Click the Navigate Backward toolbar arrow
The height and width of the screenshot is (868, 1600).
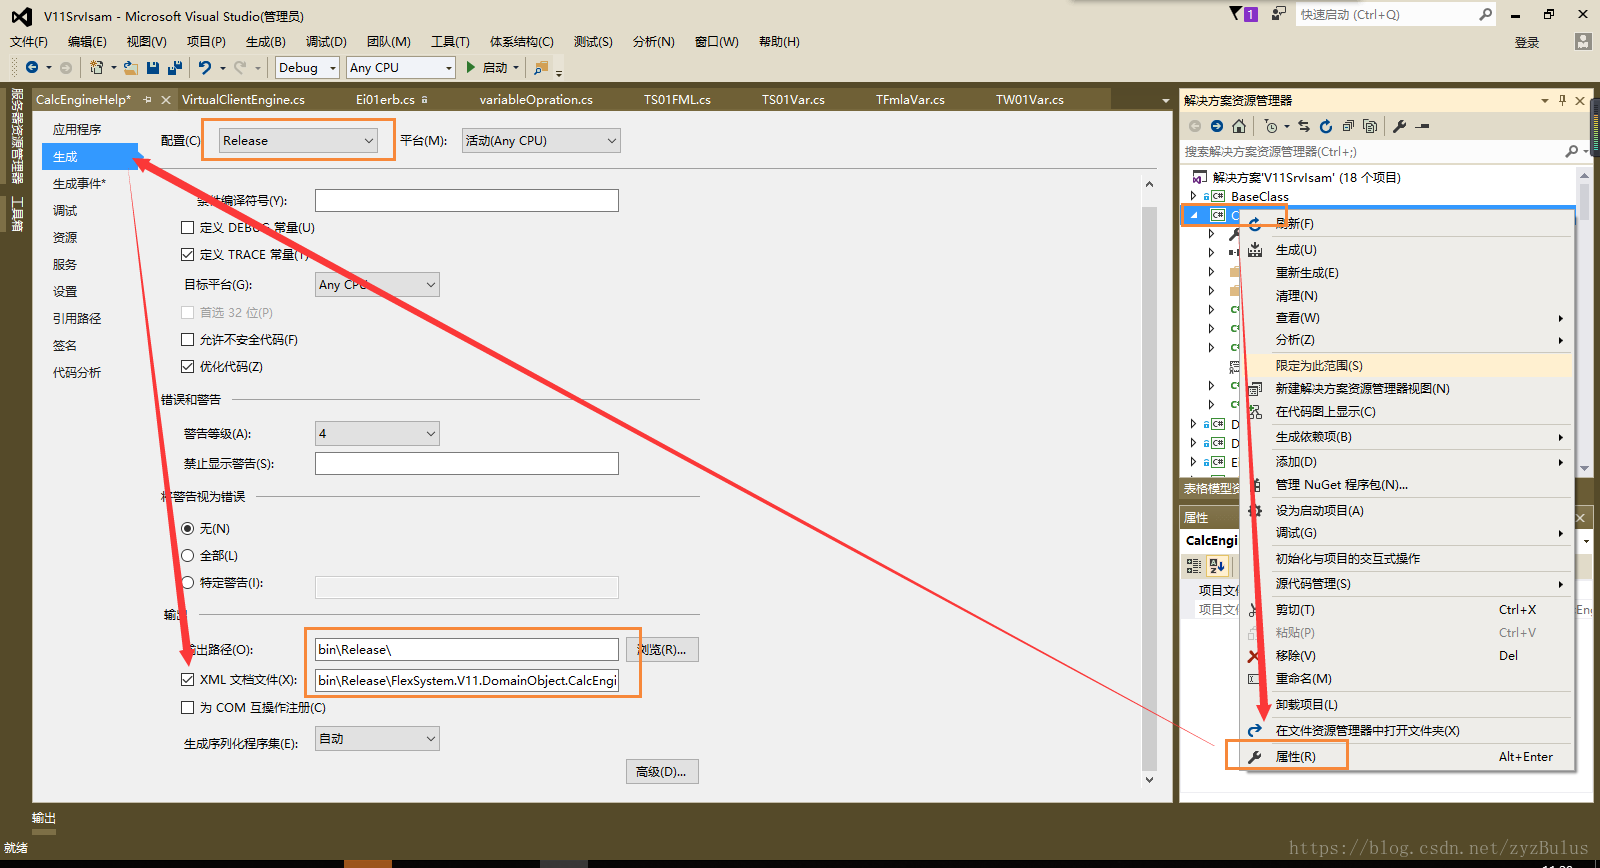point(32,67)
